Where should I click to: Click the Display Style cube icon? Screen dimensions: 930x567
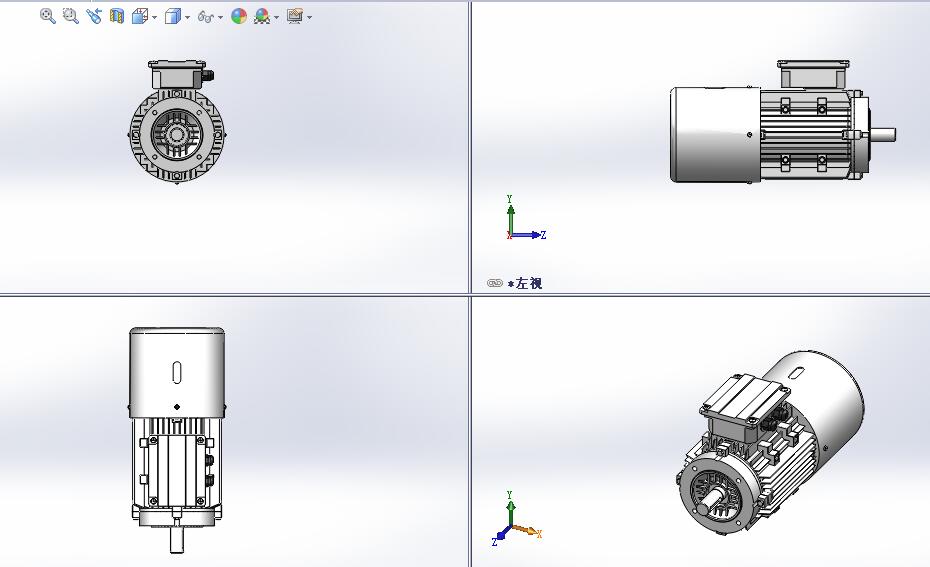172,16
